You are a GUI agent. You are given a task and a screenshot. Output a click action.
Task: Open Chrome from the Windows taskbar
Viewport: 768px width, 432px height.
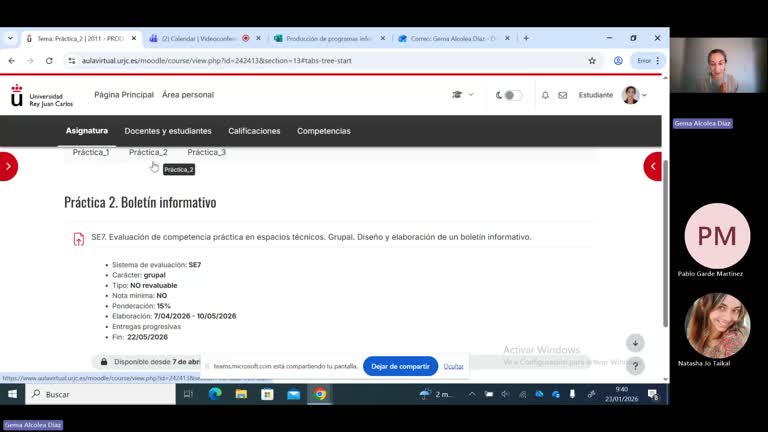point(320,394)
